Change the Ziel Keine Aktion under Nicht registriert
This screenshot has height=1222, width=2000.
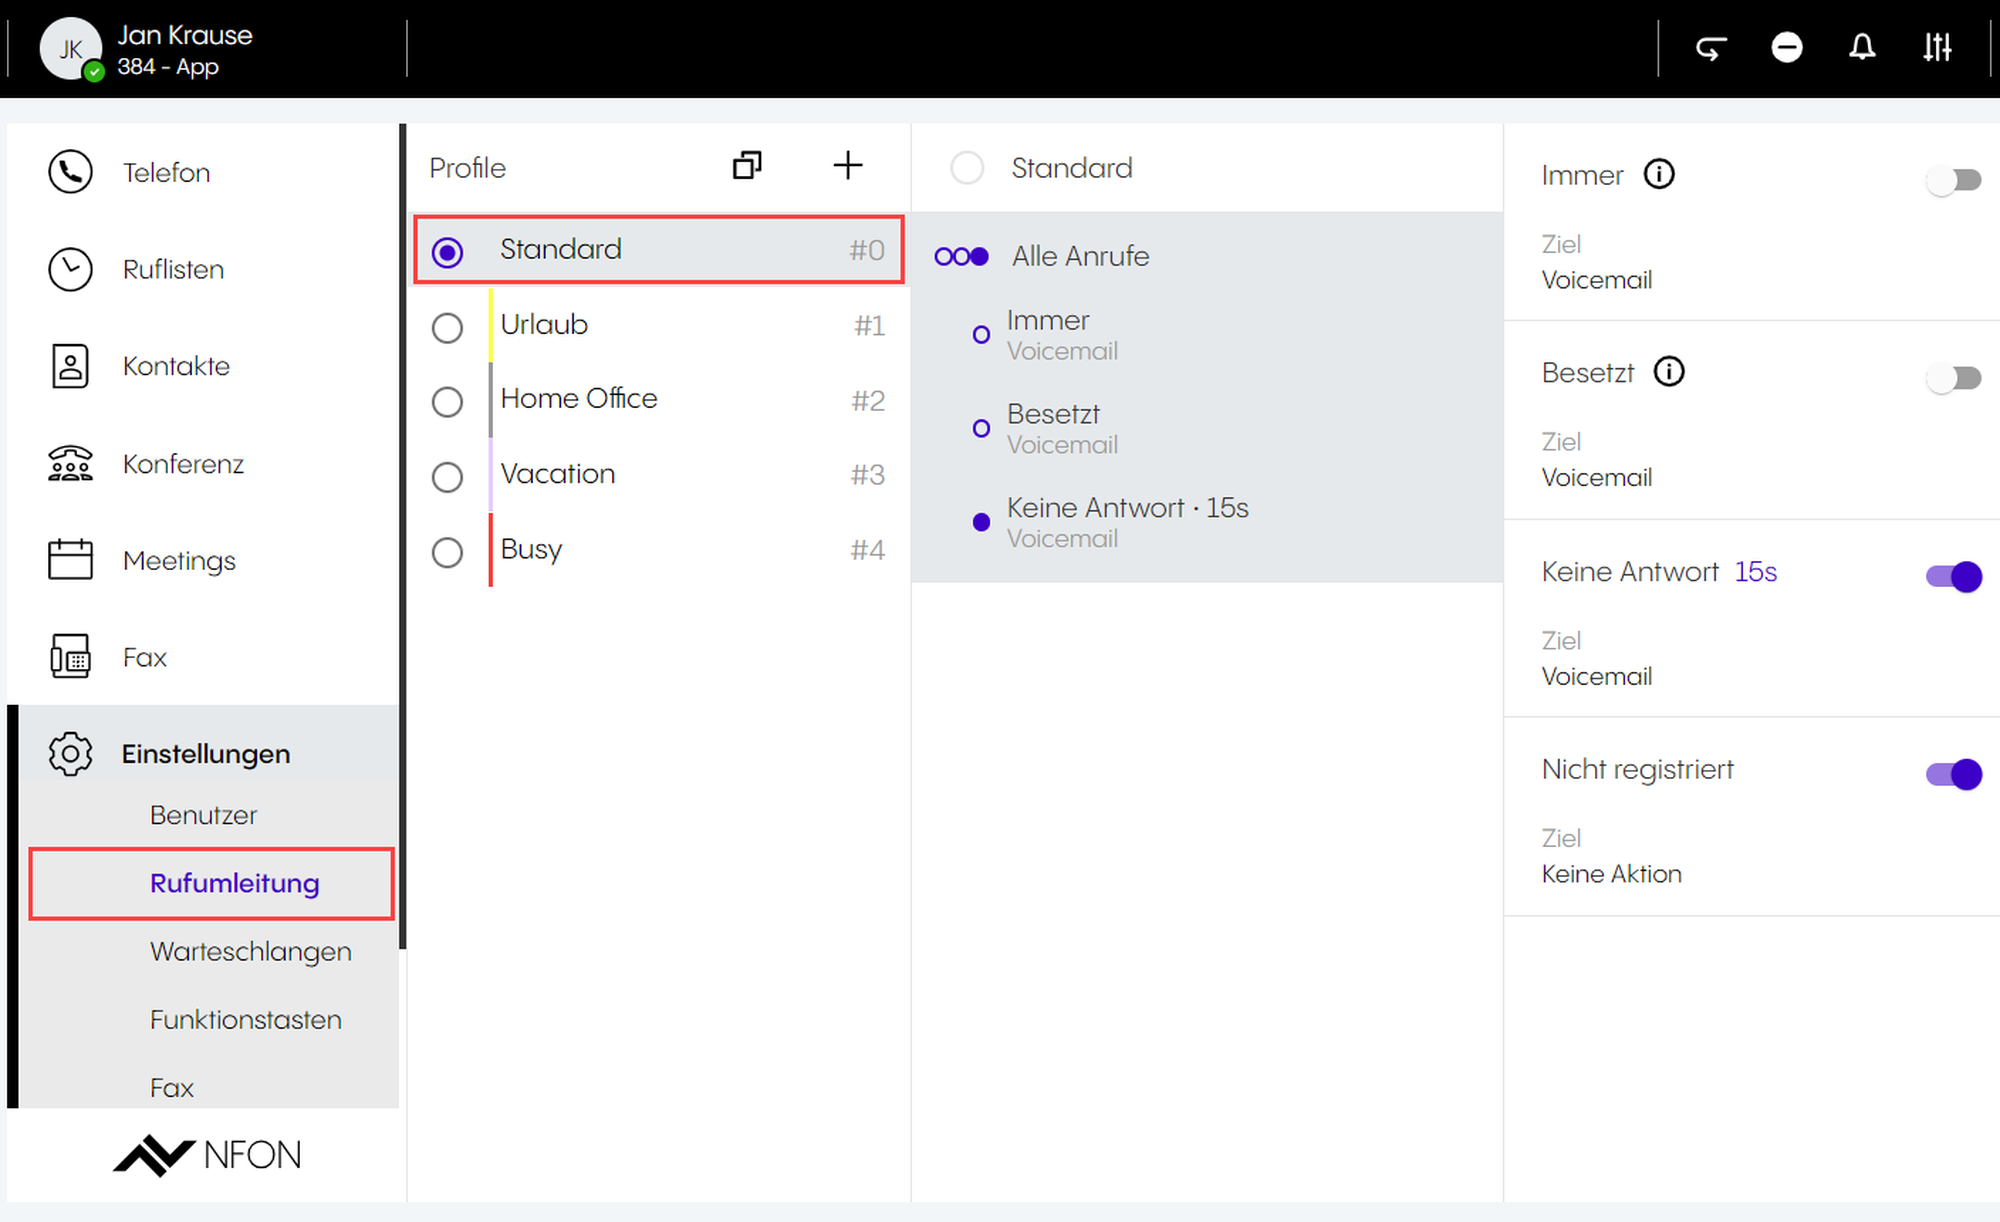[x=1611, y=874]
